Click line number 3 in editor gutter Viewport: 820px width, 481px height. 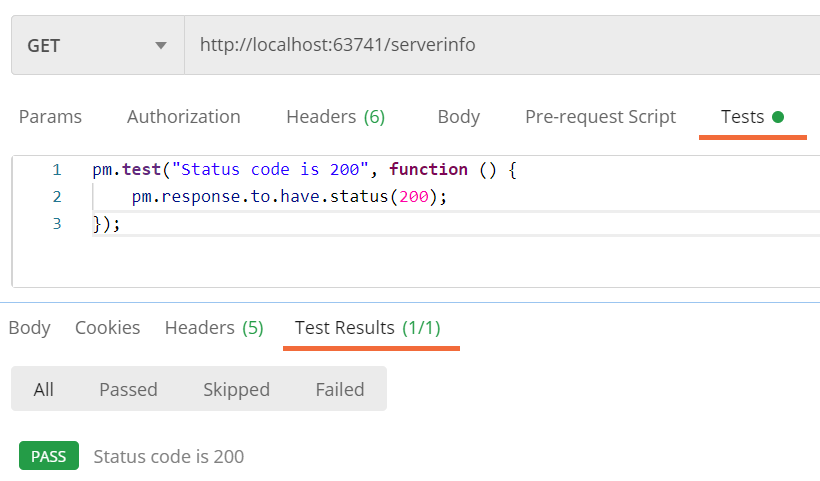pos(57,224)
